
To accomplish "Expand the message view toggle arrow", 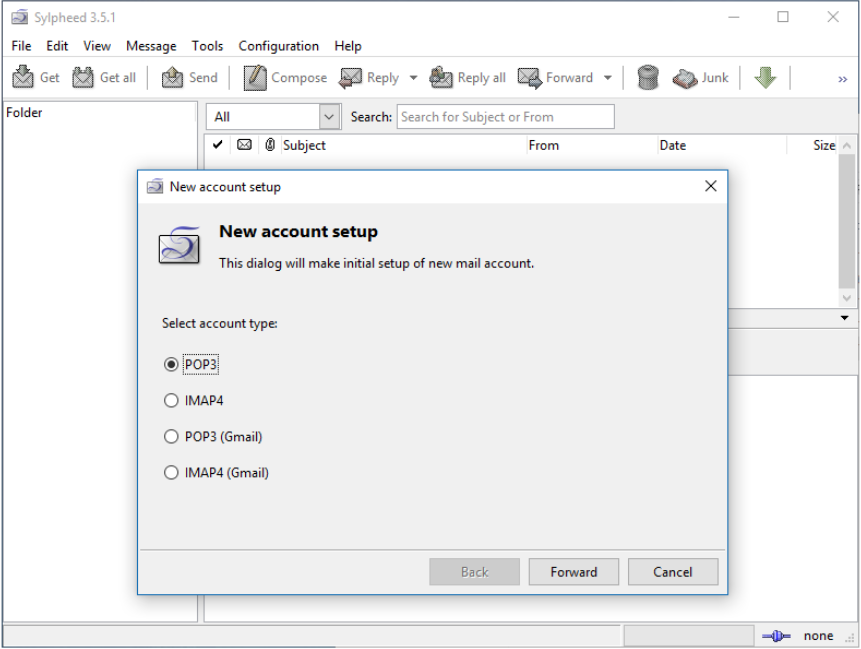I will (845, 318).
